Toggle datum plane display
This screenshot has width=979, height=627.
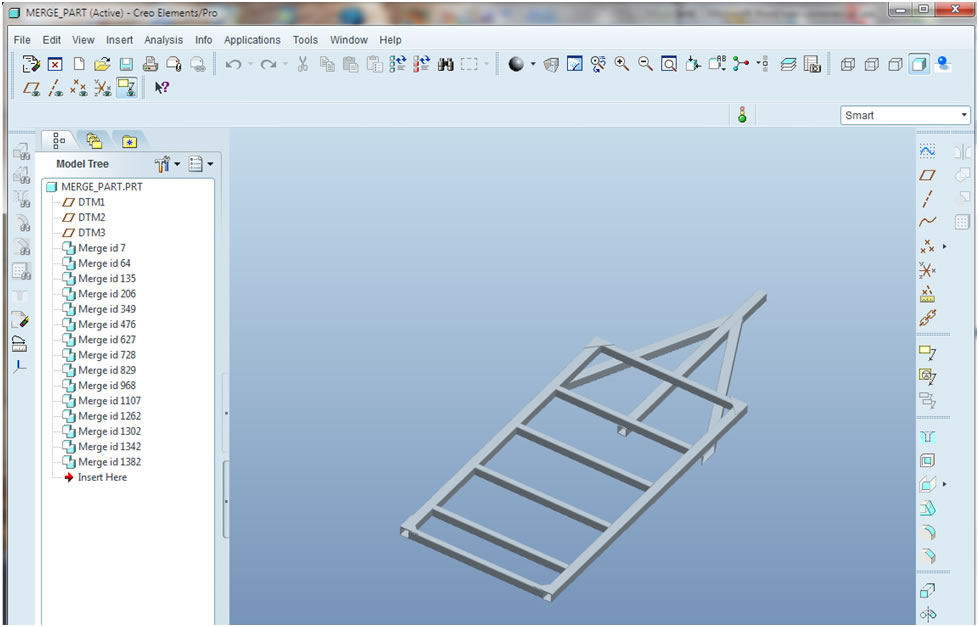pyautogui.click(x=31, y=88)
